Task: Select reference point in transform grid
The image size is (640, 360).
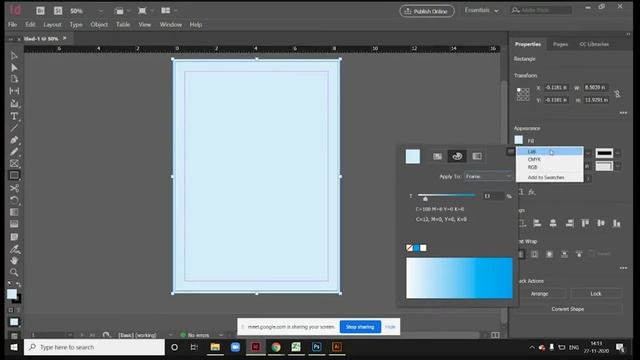Action: point(523,94)
